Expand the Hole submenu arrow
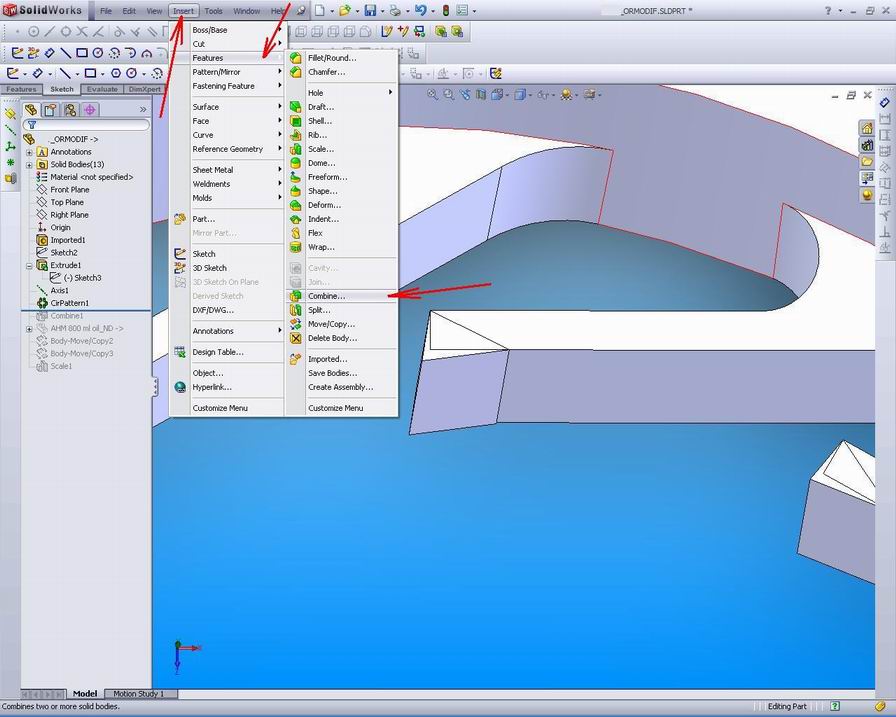Screen dimensions: 896x717 pyautogui.click(x=390, y=93)
